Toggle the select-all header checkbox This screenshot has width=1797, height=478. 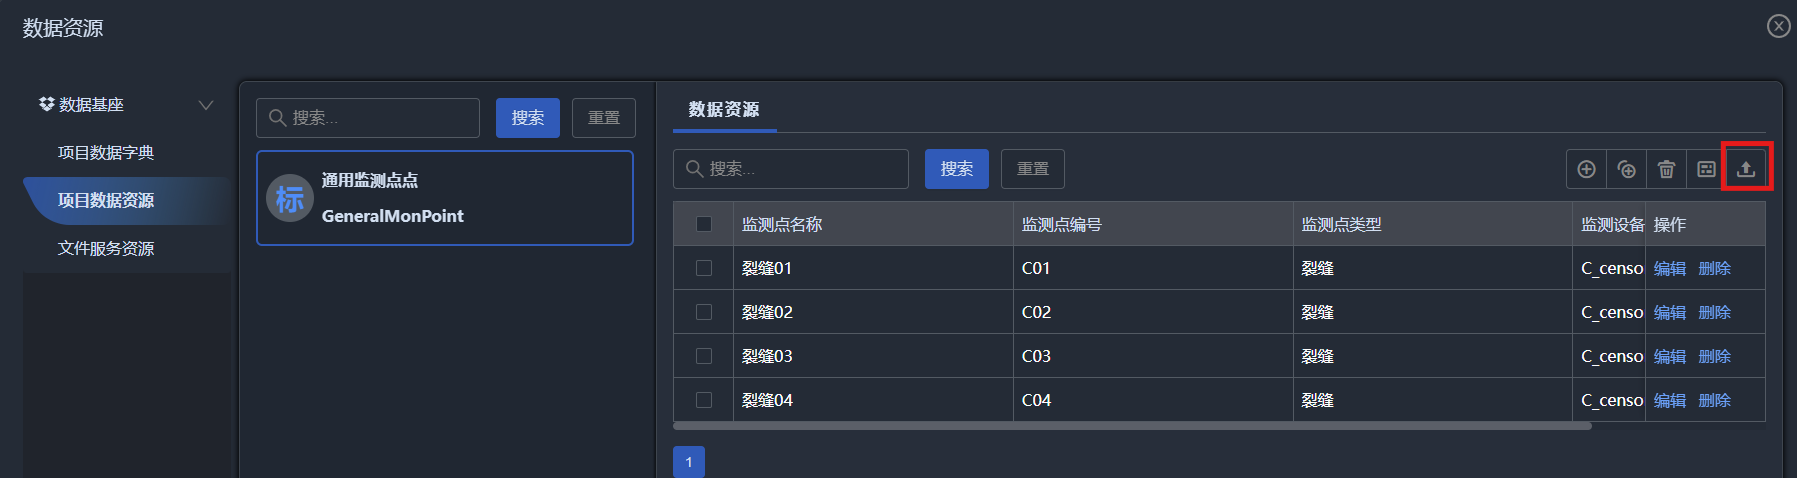[704, 224]
